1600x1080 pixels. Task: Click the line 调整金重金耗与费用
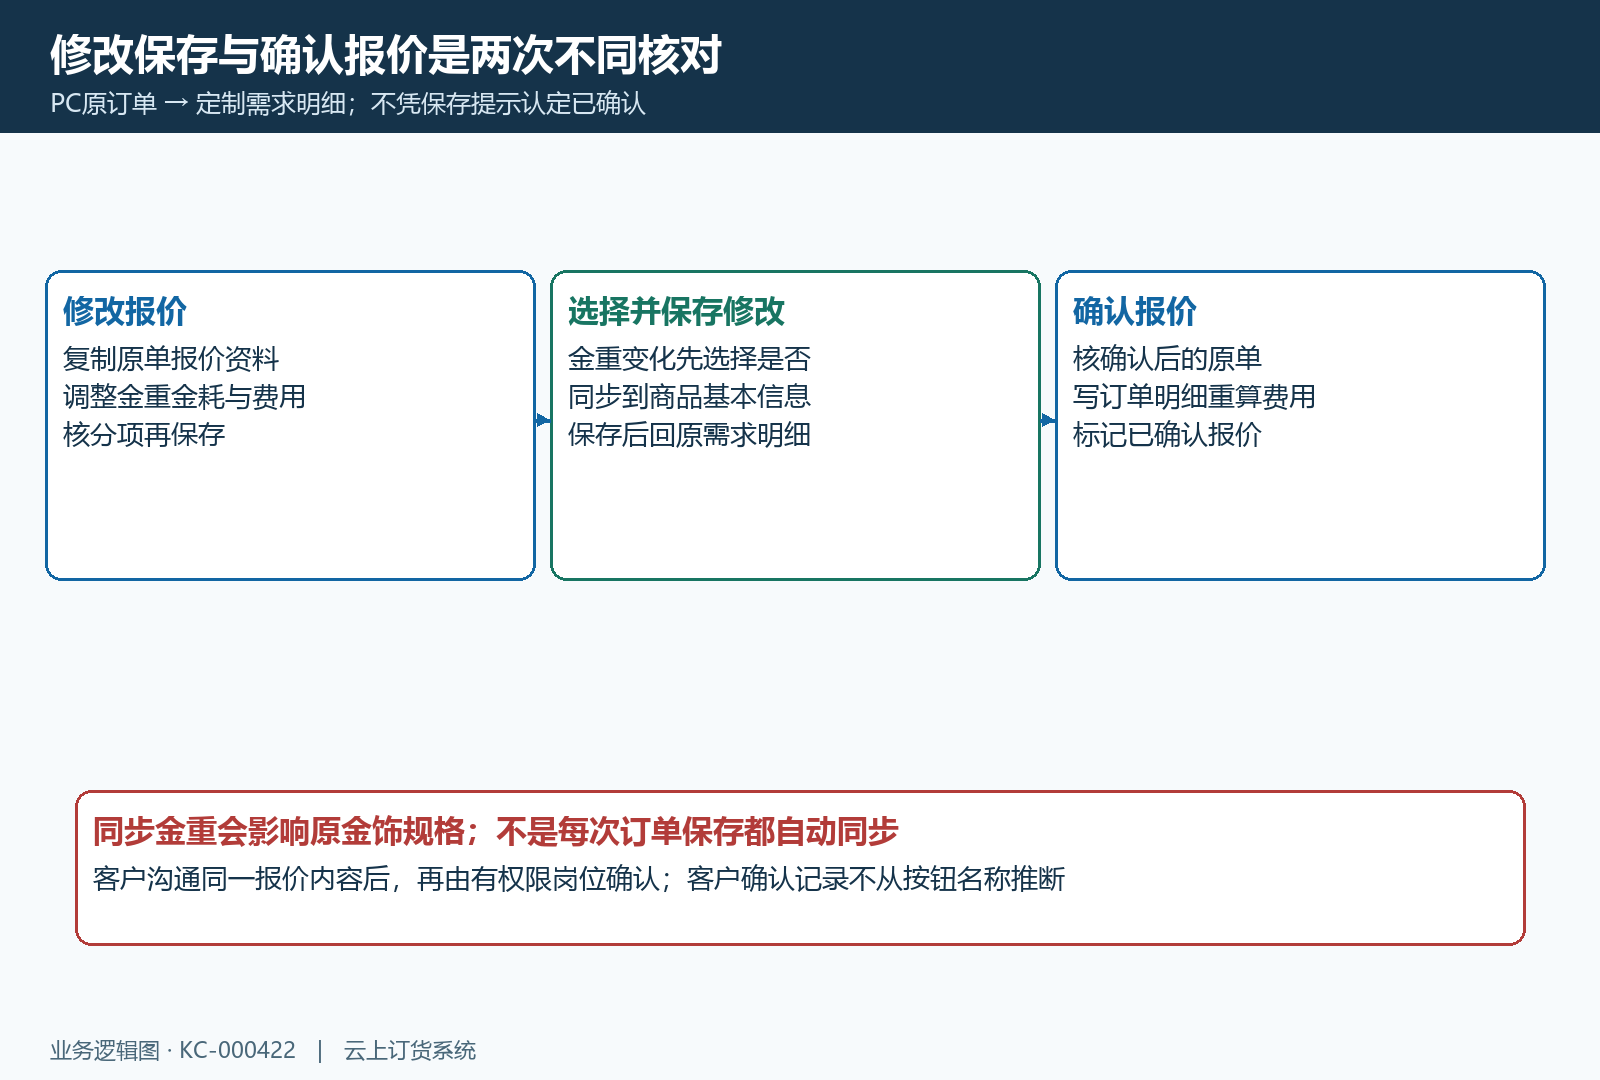click(184, 396)
